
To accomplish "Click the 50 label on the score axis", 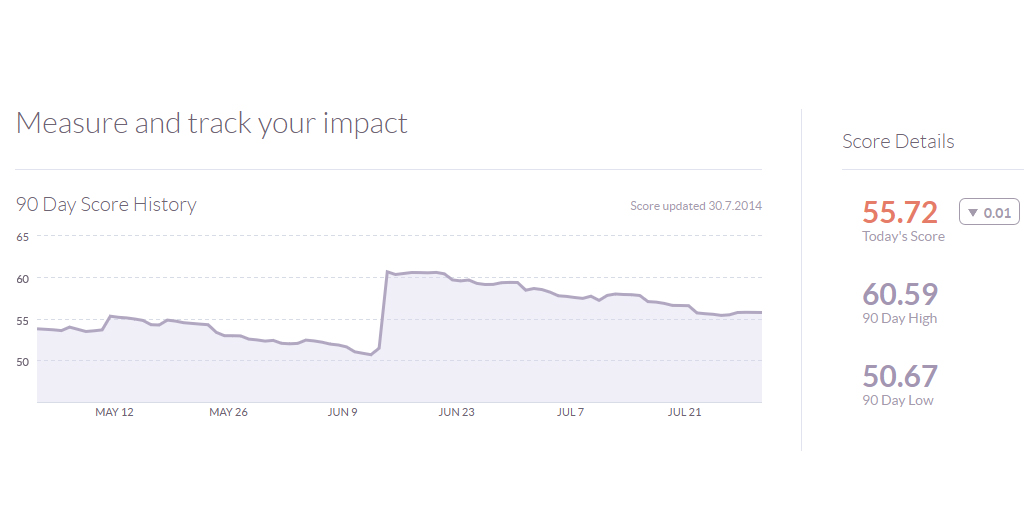I will [22, 361].
